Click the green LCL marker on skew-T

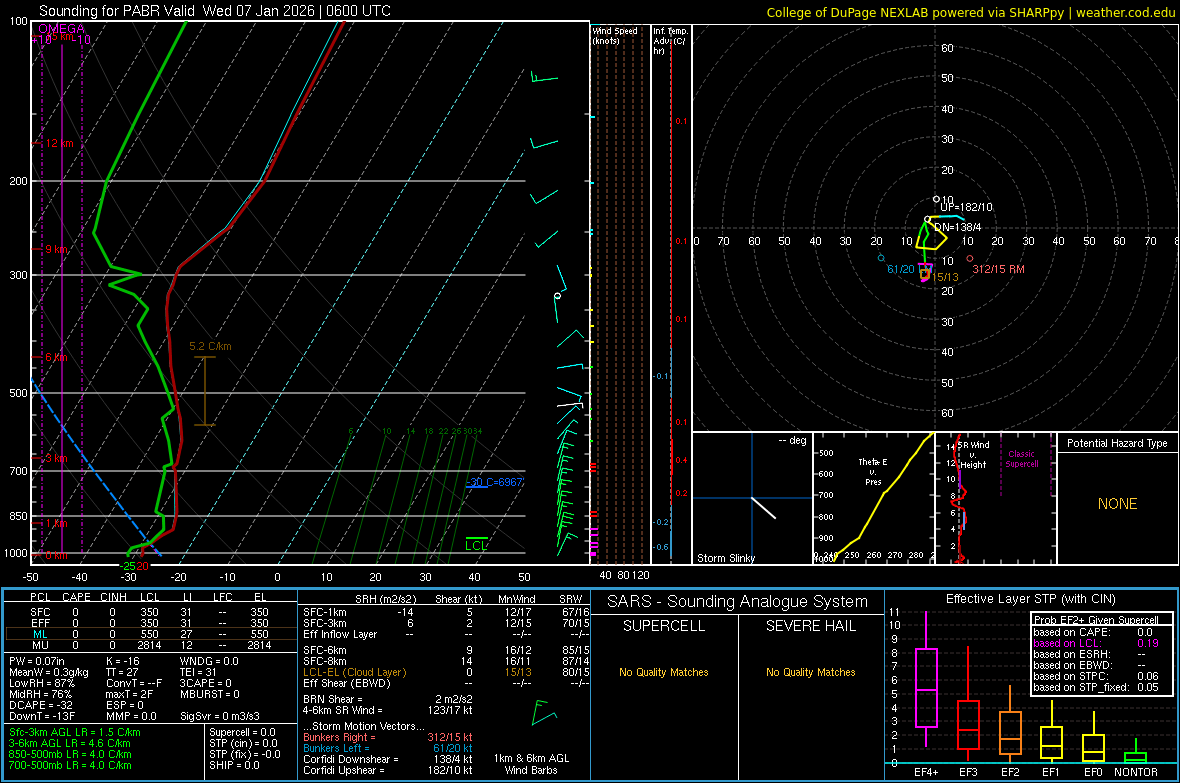(476, 545)
